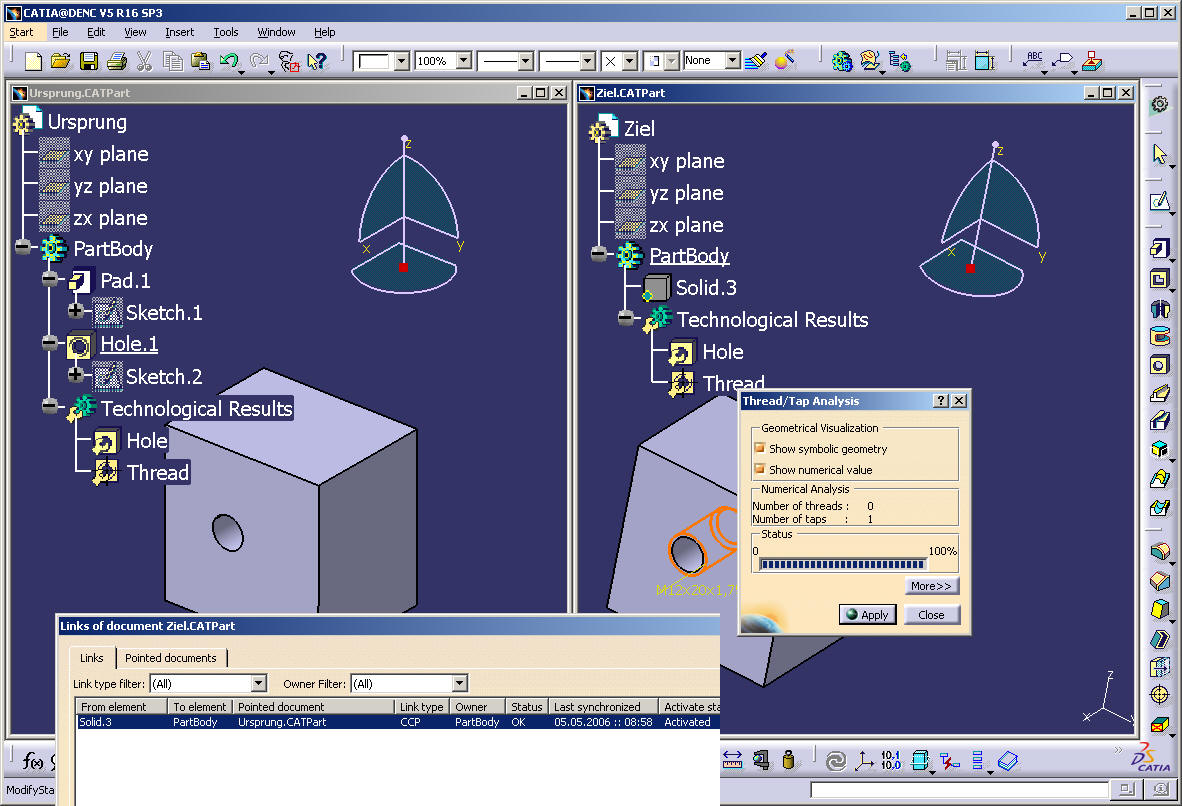
Task: Click the Sketcher icon in right toolbar
Action: coord(1159,201)
